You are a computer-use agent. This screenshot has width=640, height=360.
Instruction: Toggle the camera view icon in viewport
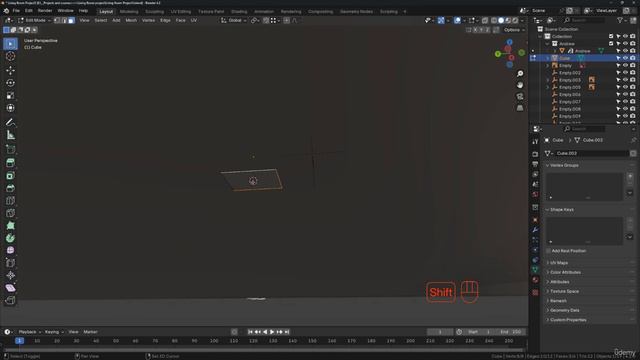tap(520, 96)
